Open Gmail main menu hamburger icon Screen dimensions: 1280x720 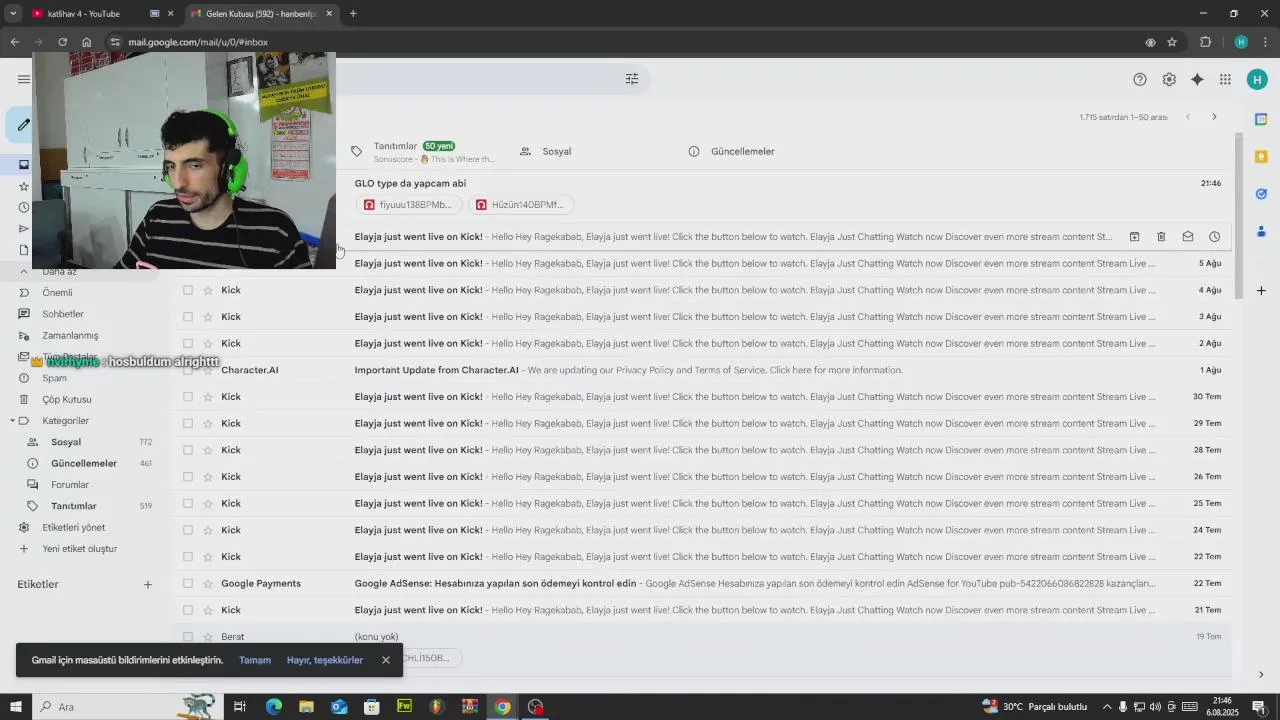(x=24, y=79)
